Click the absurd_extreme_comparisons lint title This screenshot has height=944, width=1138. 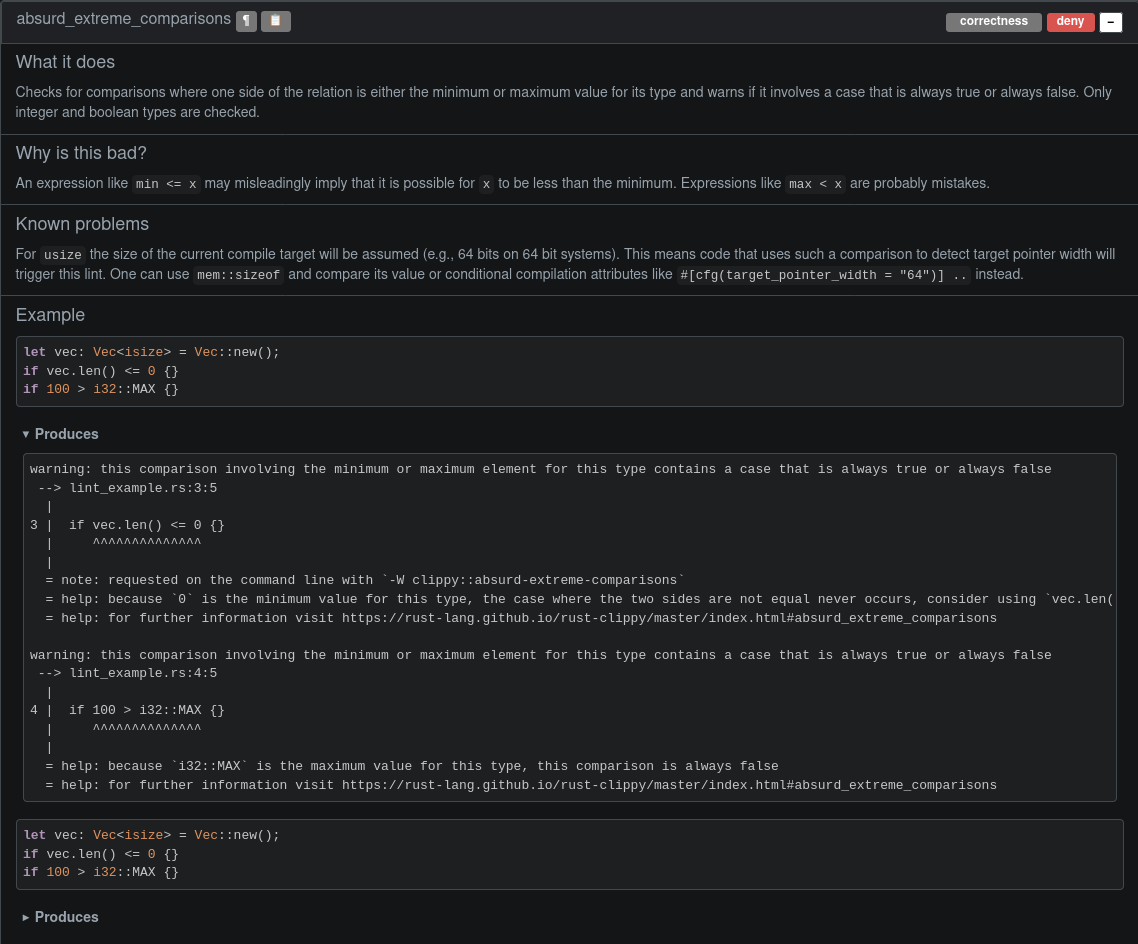tap(123, 20)
